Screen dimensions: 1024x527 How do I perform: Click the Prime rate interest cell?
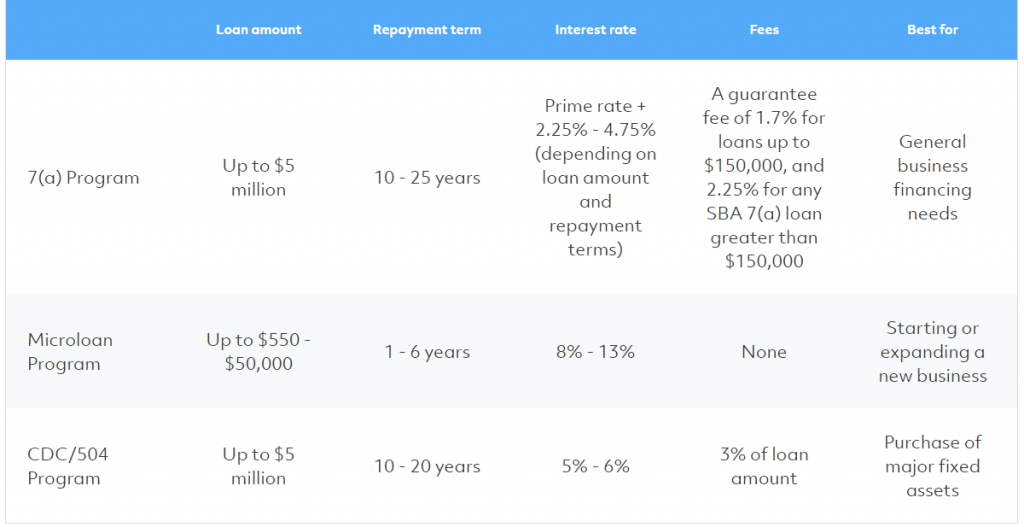click(x=596, y=178)
